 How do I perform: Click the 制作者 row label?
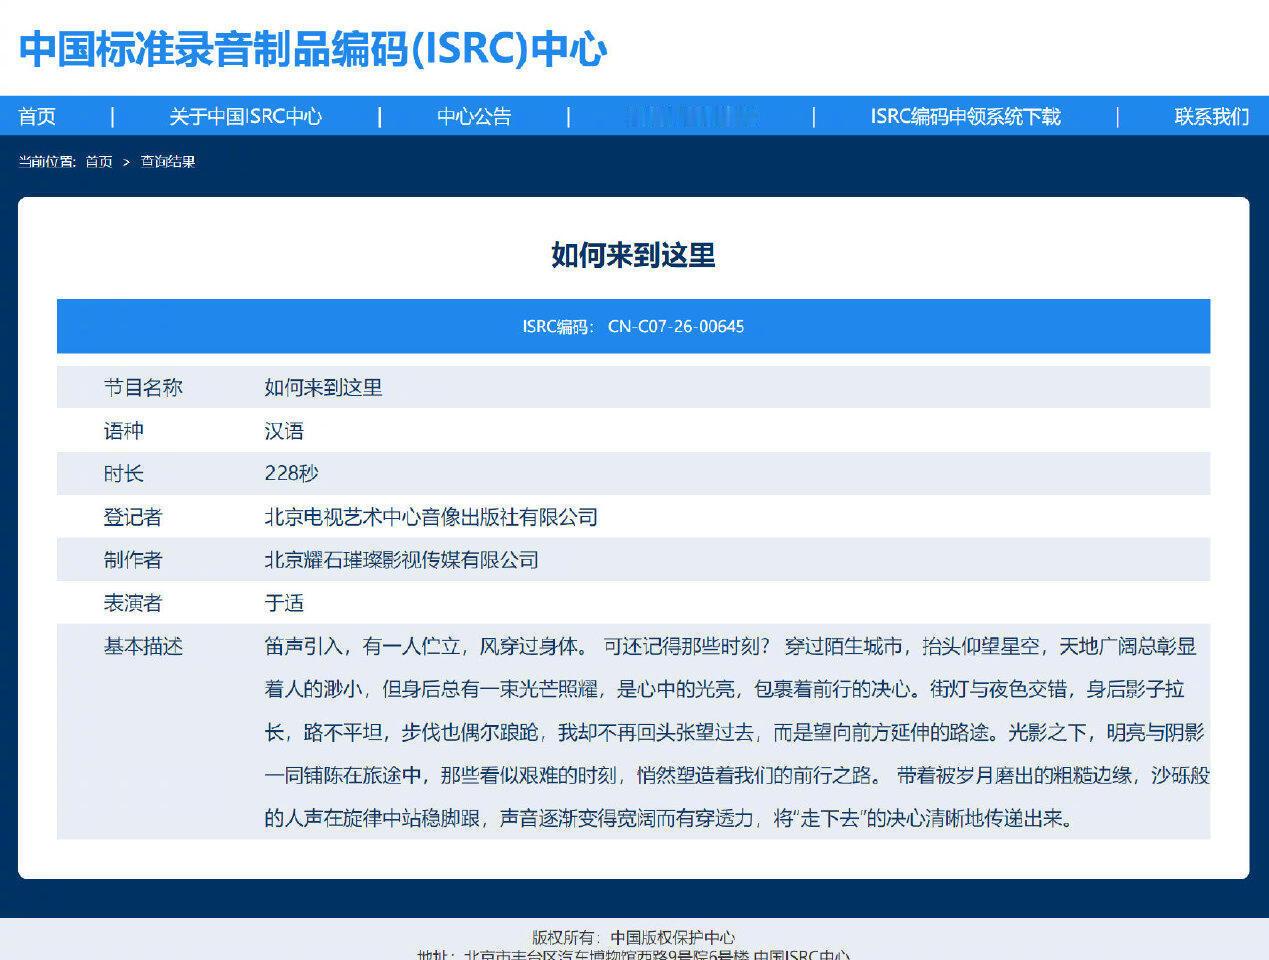coord(133,559)
